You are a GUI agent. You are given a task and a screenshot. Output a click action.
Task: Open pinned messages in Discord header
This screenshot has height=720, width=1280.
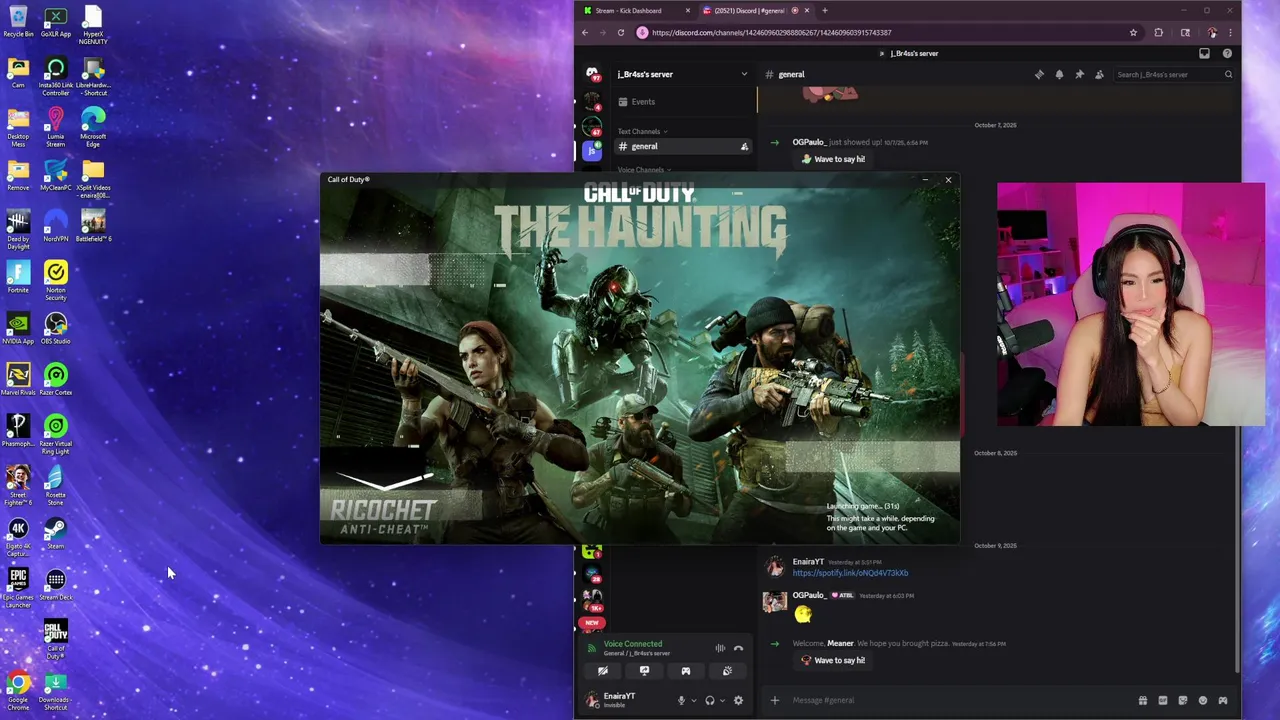coord(1079,74)
